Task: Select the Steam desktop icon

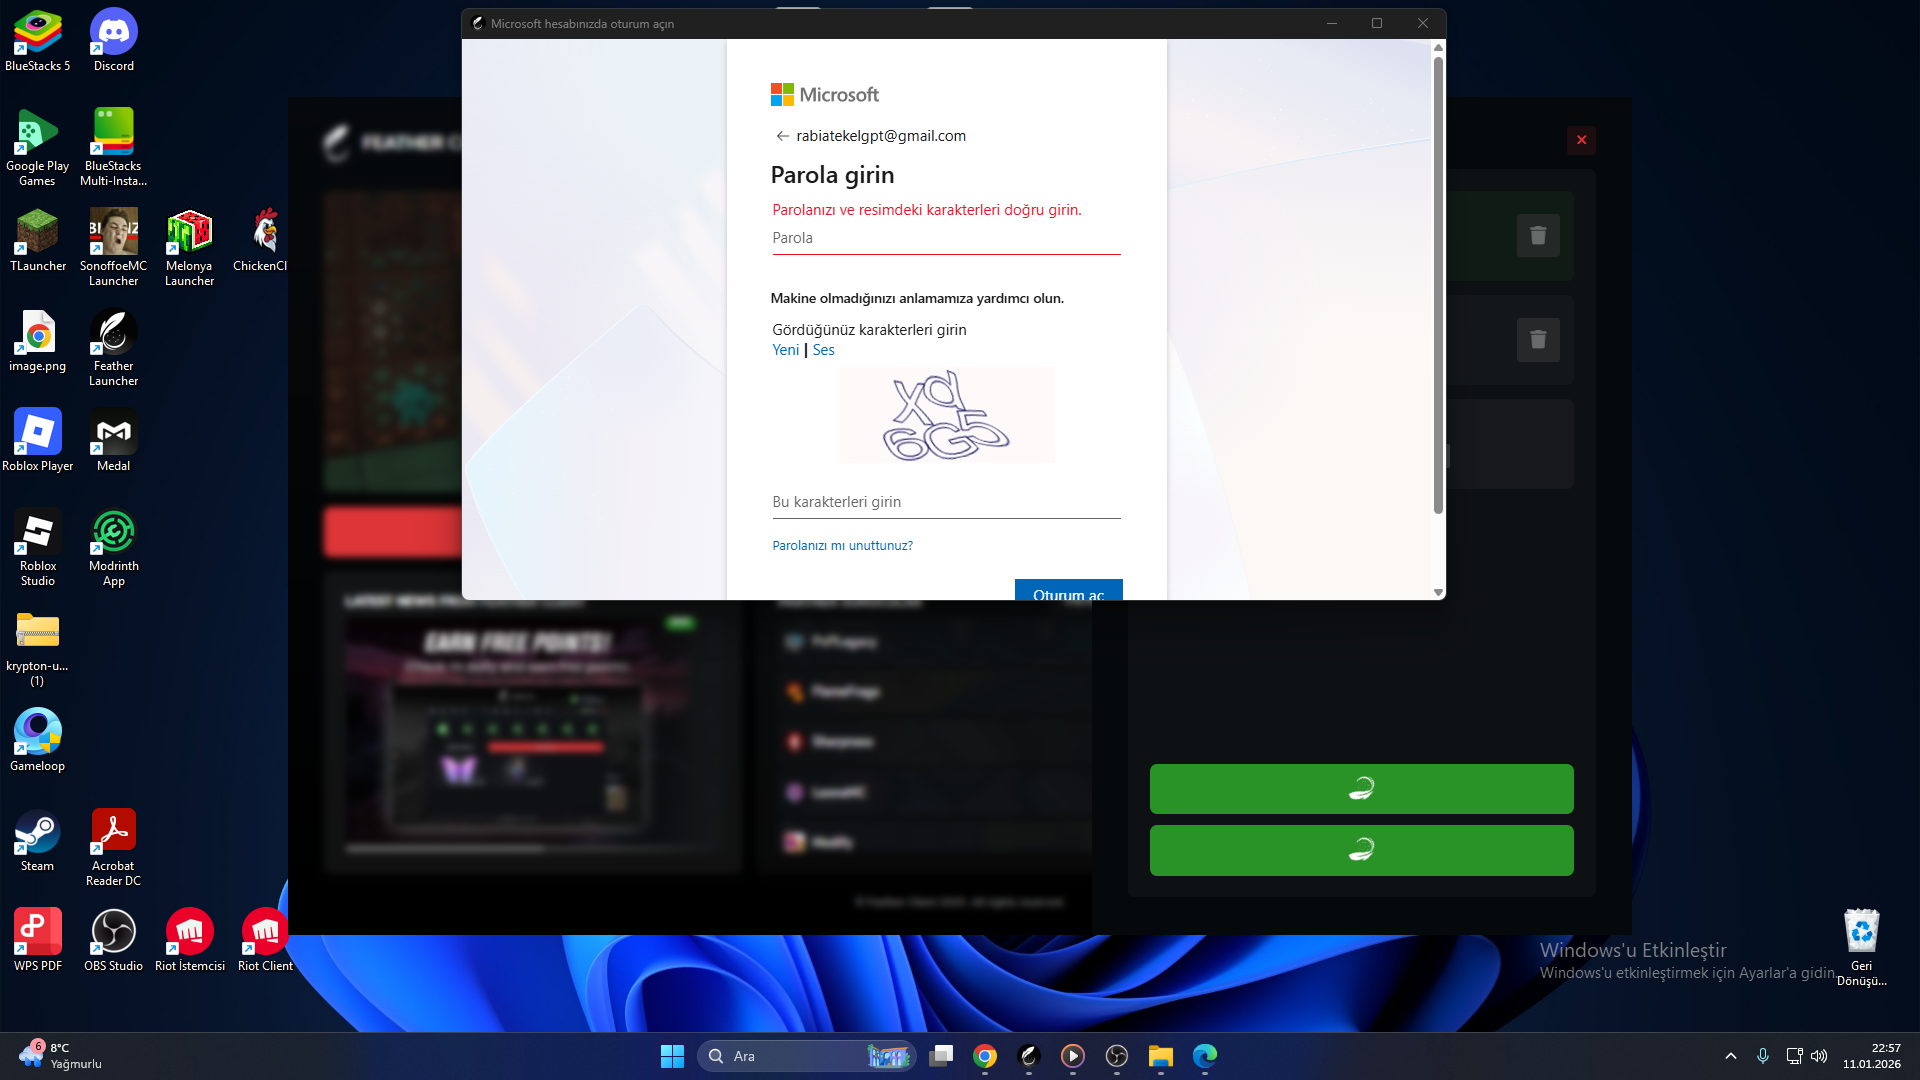Action: 38,840
